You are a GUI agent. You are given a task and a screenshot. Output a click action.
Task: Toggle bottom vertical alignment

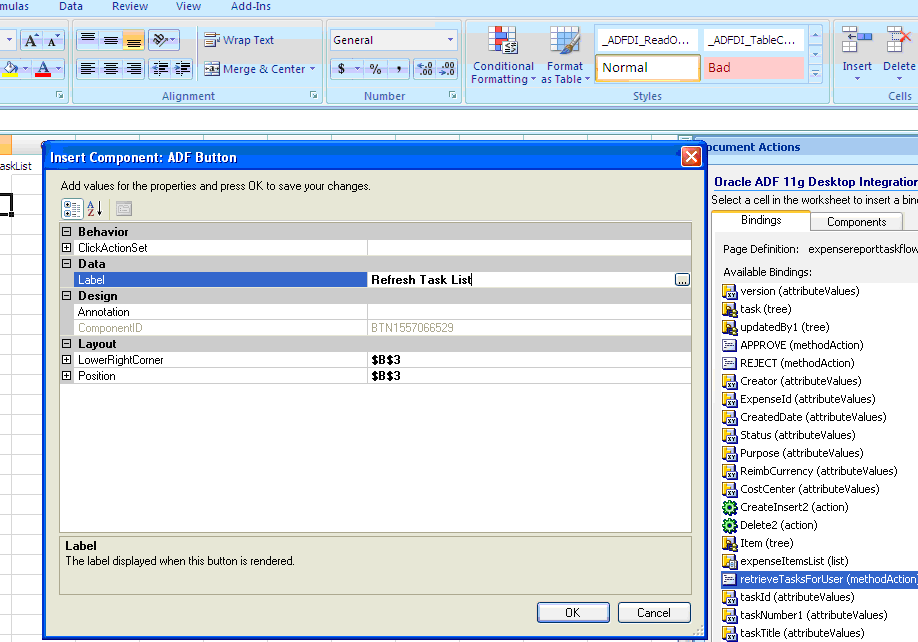point(133,40)
